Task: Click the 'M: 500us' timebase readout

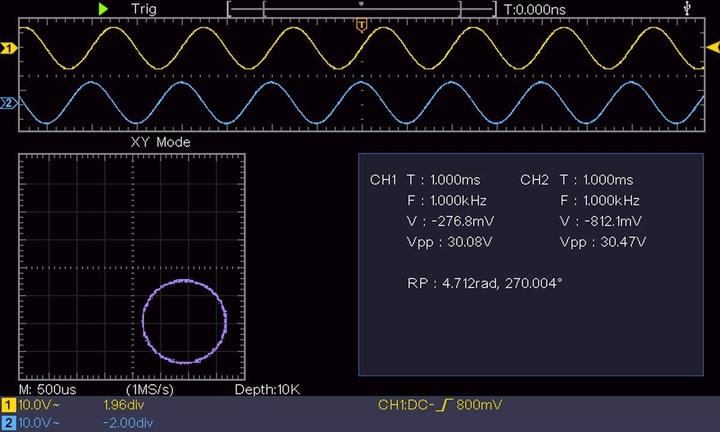Action: (x=47, y=389)
